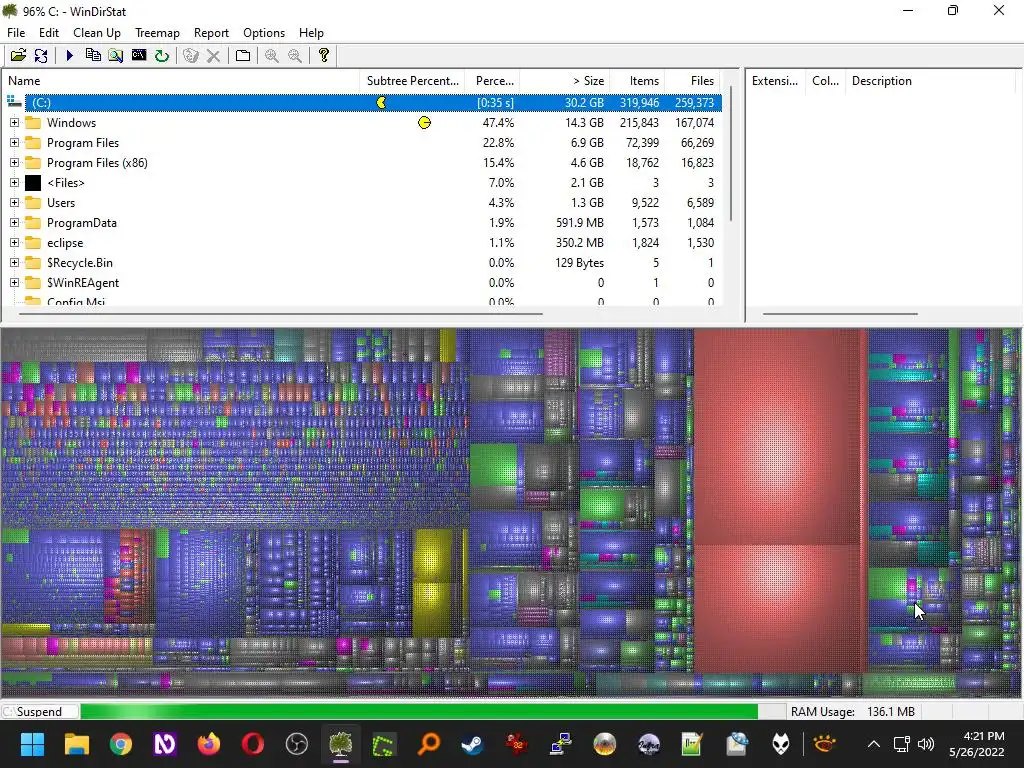1024x768 pixels.
Task: Click the large red treemap block
Action: coord(776,436)
